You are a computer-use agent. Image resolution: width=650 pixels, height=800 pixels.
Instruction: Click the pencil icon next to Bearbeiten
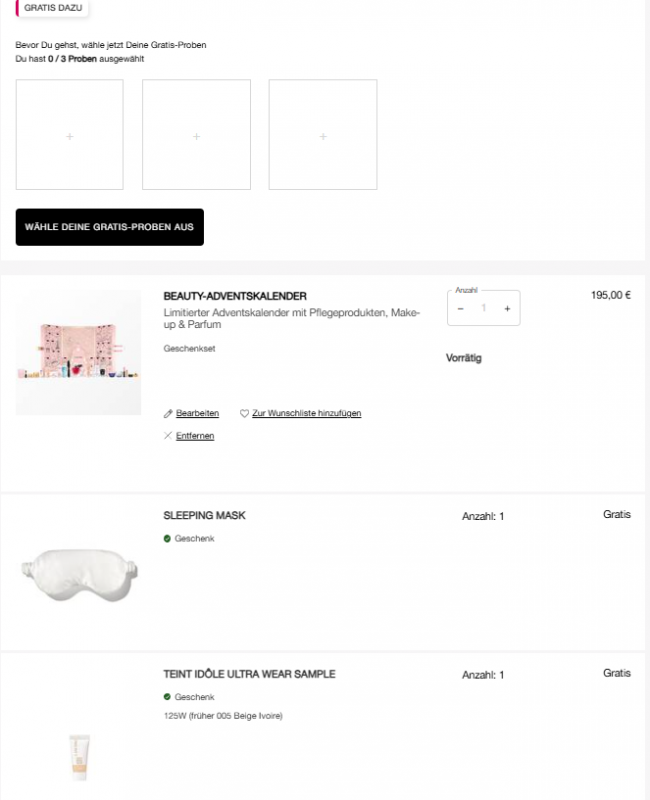coord(168,413)
